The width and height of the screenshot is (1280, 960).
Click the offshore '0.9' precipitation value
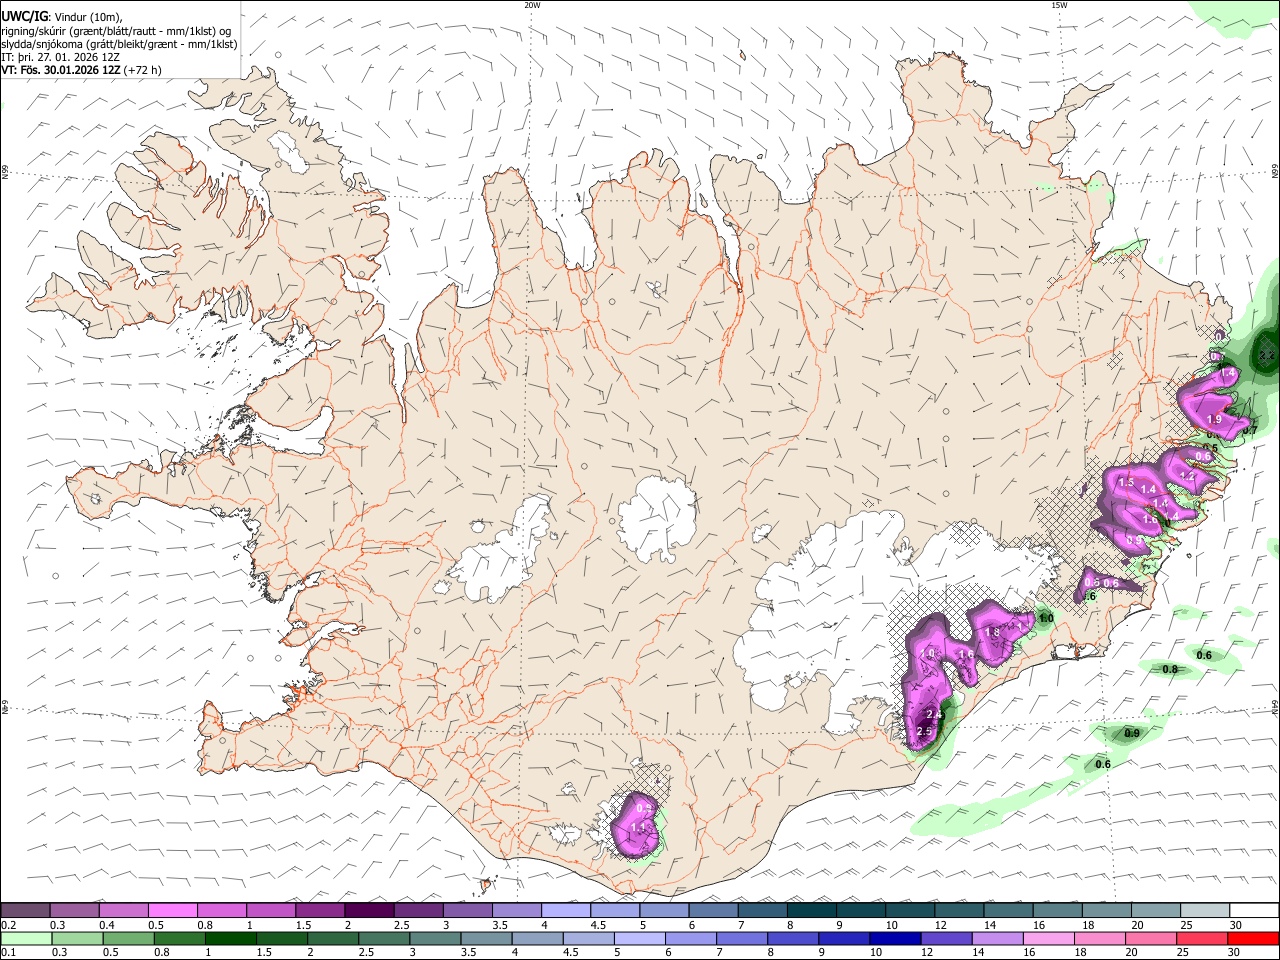click(x=1132, y=733)
